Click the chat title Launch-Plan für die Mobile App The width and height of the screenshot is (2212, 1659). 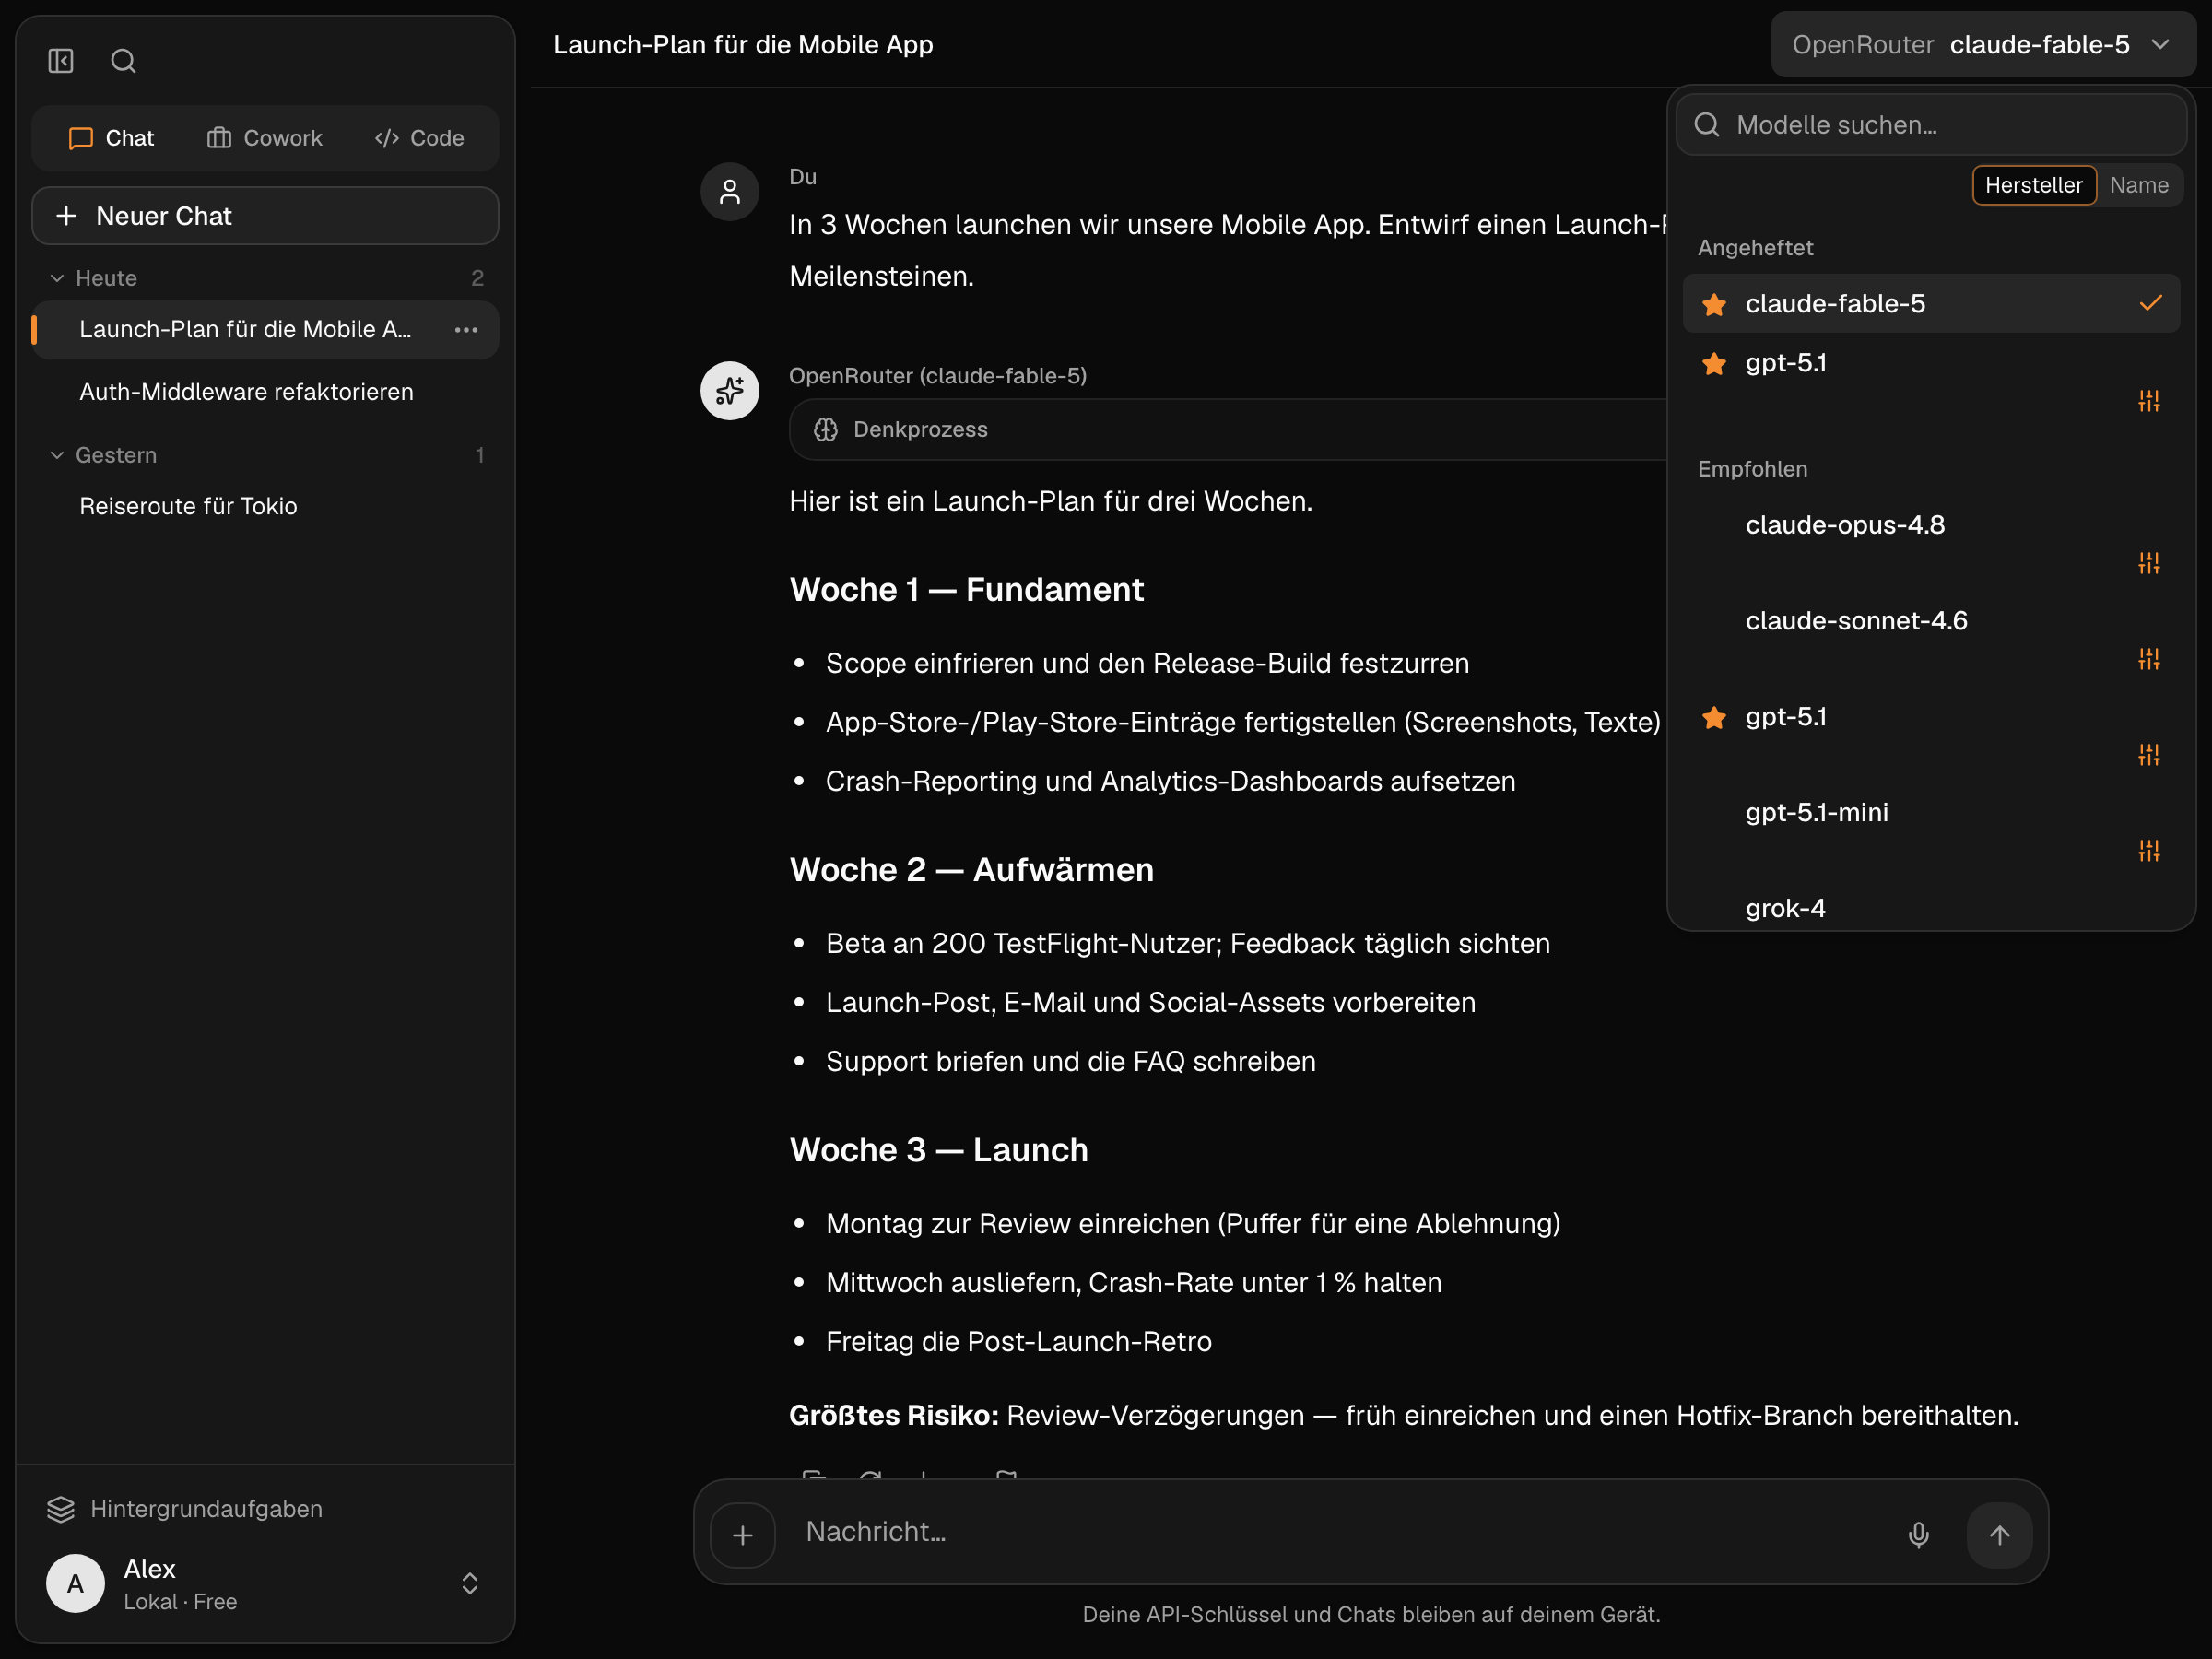pos(743,45)
